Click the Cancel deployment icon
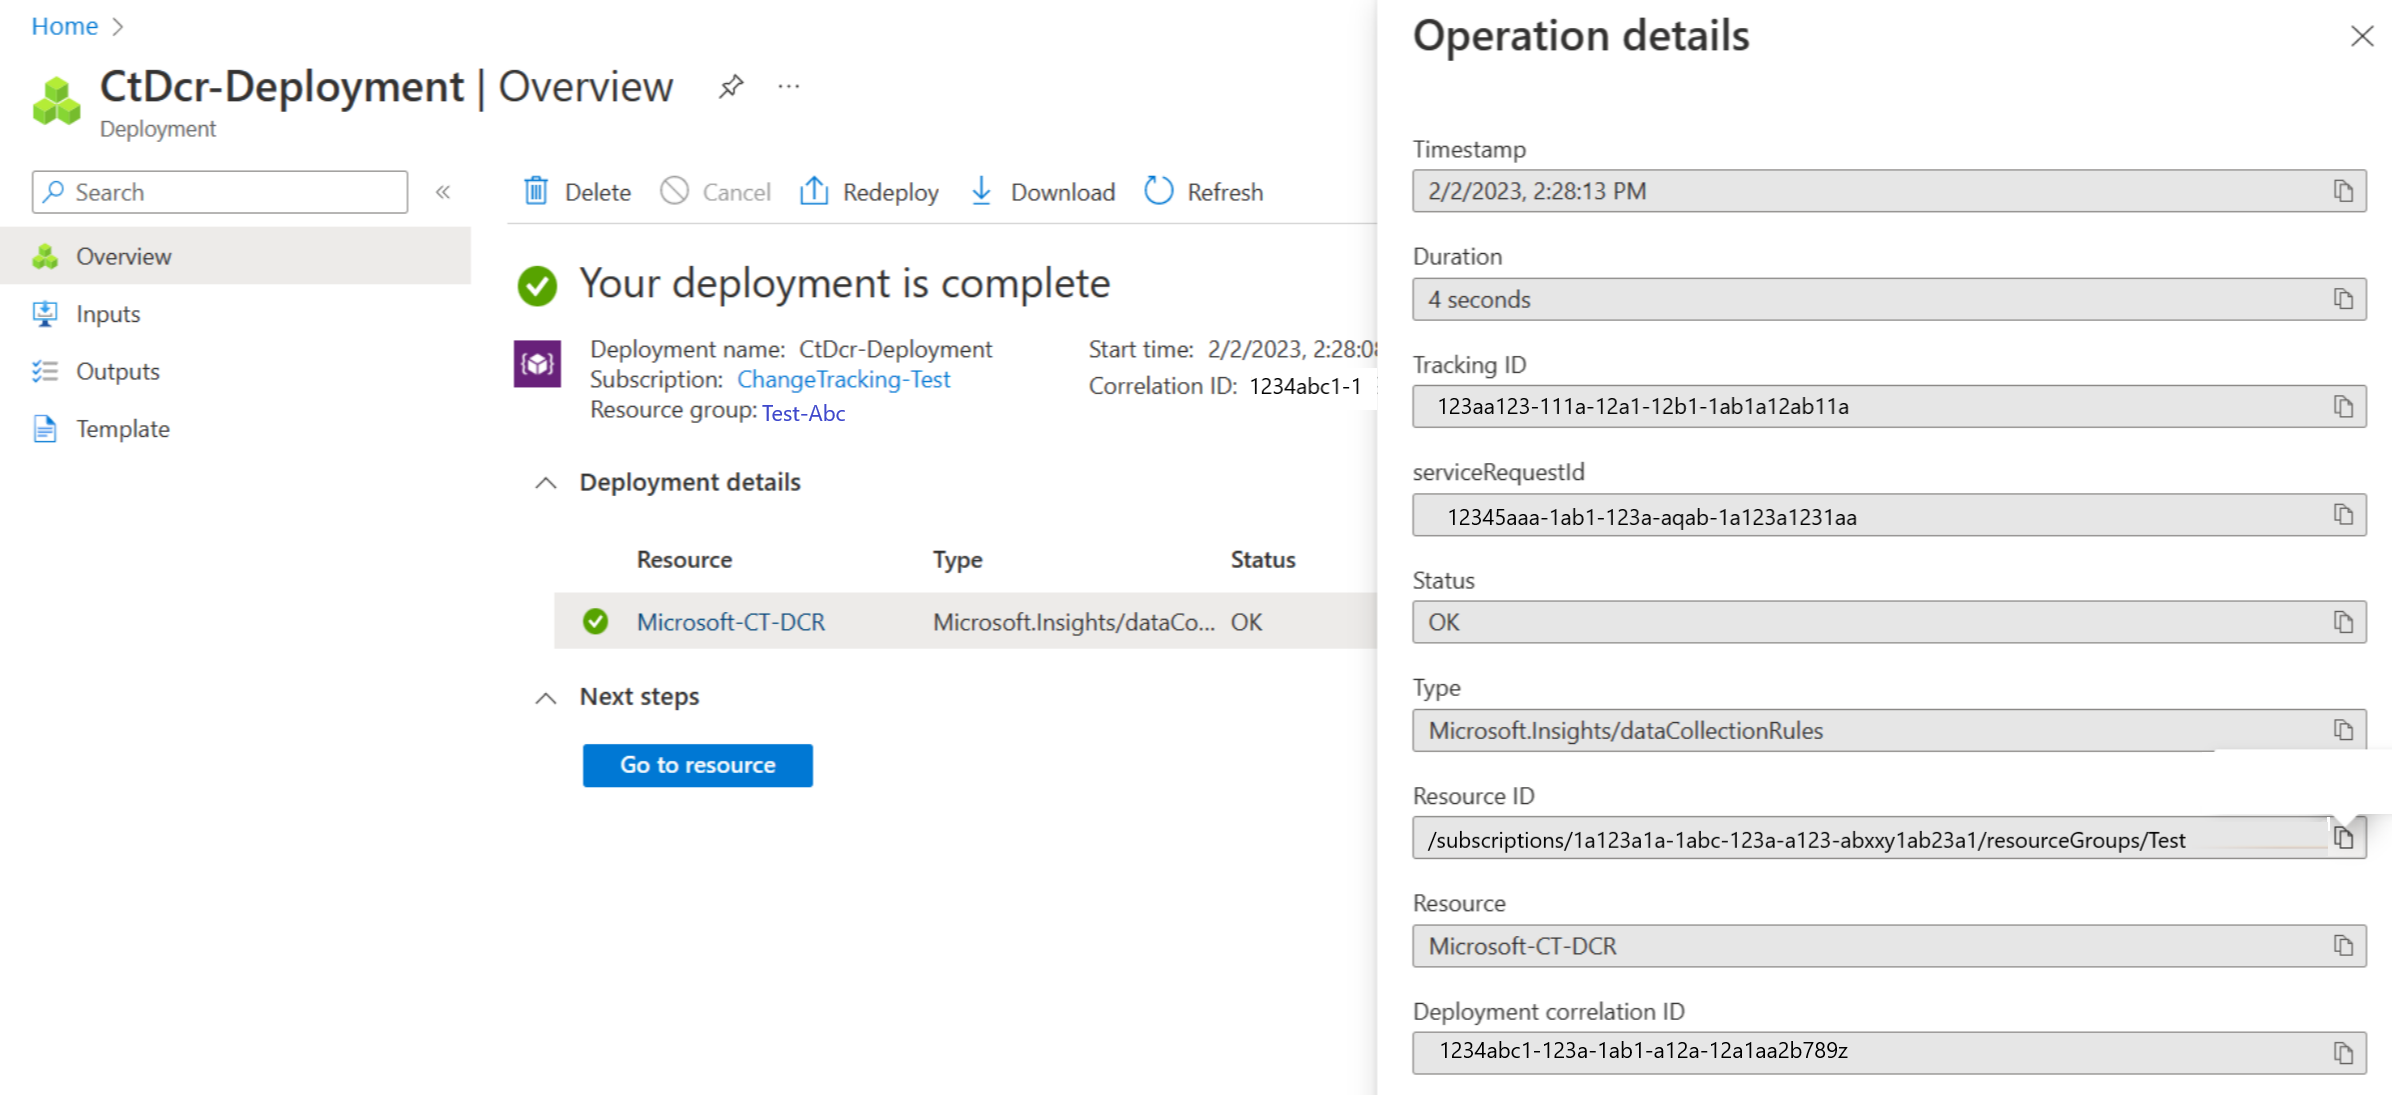This screenshot has height=1095, width=2392. tap(673, 191)
